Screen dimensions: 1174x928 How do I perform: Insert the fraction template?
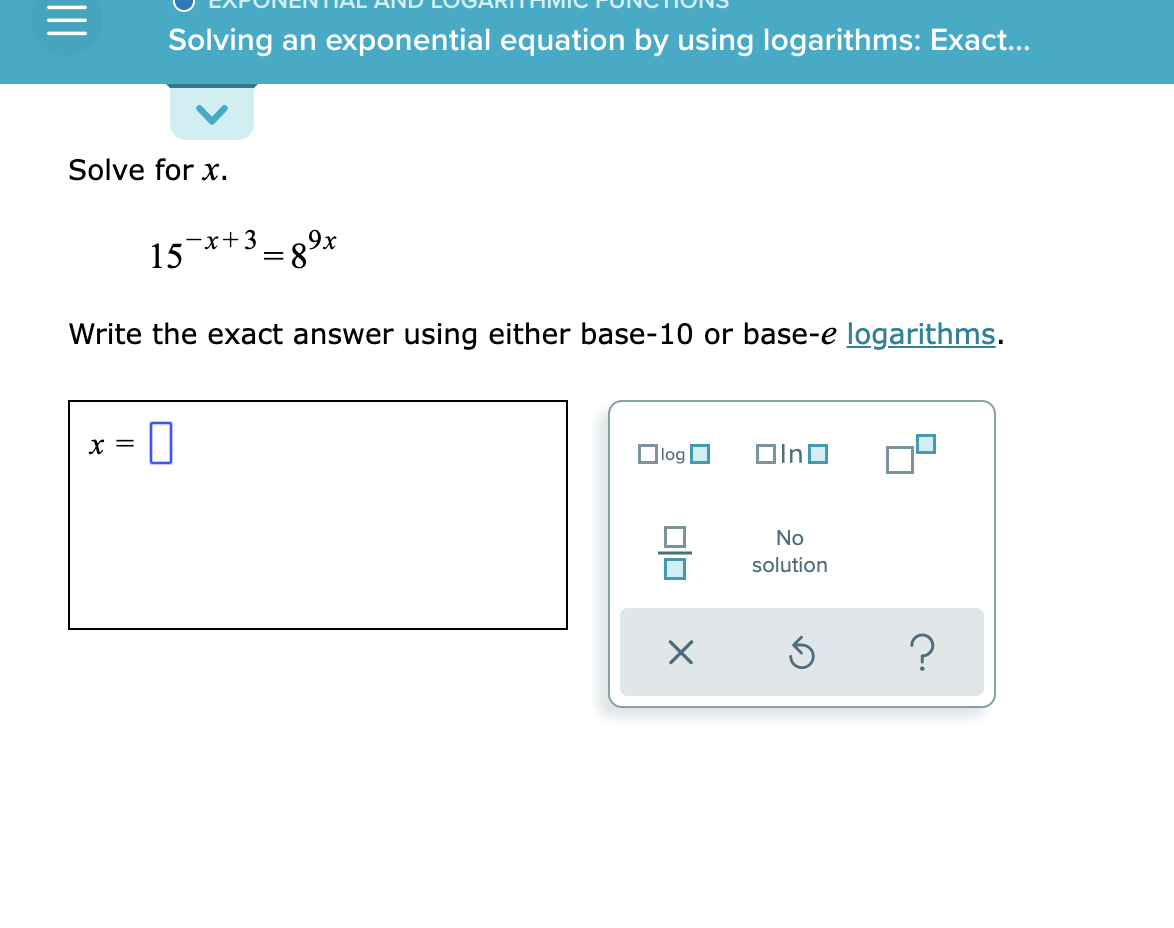coord(674,551)
